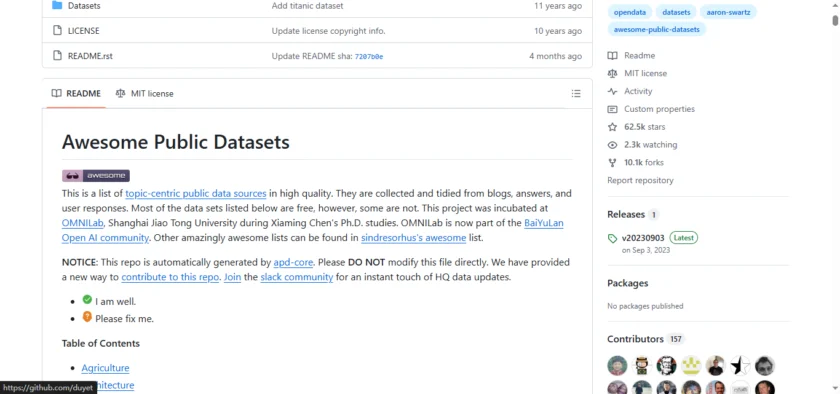The width and height of the screenshot is (840, 394).
Task: Click the scales icon beside MIT license
Action: (x=612, y=73)
